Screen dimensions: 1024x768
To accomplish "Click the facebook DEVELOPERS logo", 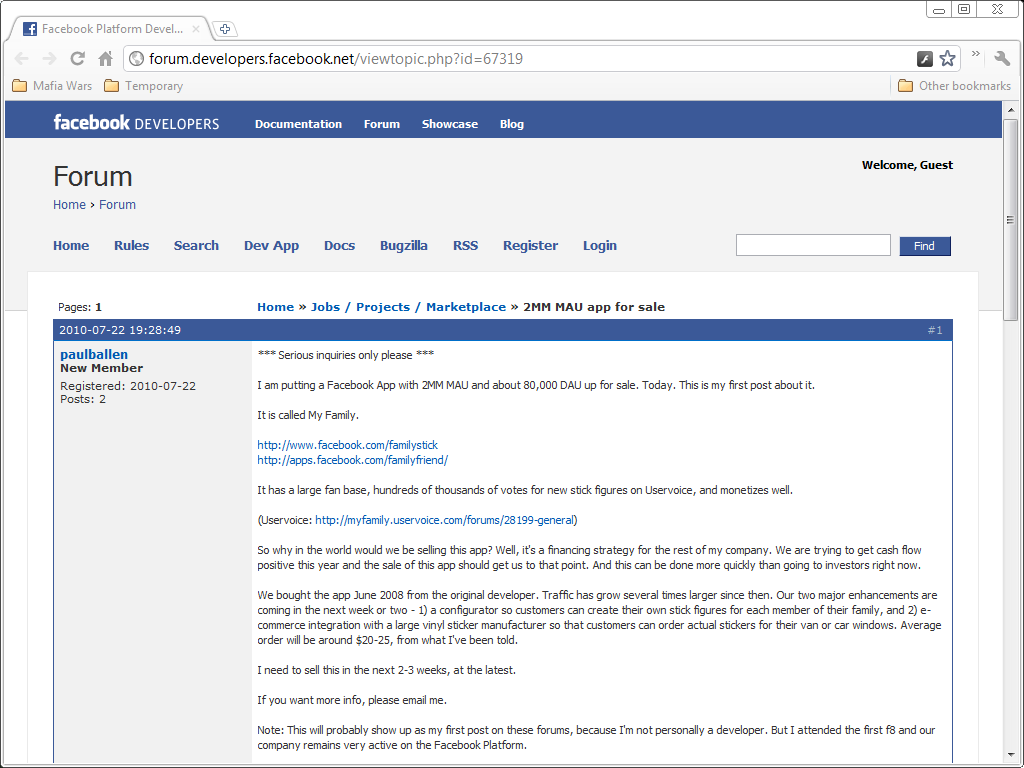I will click(x=136, y=123).
